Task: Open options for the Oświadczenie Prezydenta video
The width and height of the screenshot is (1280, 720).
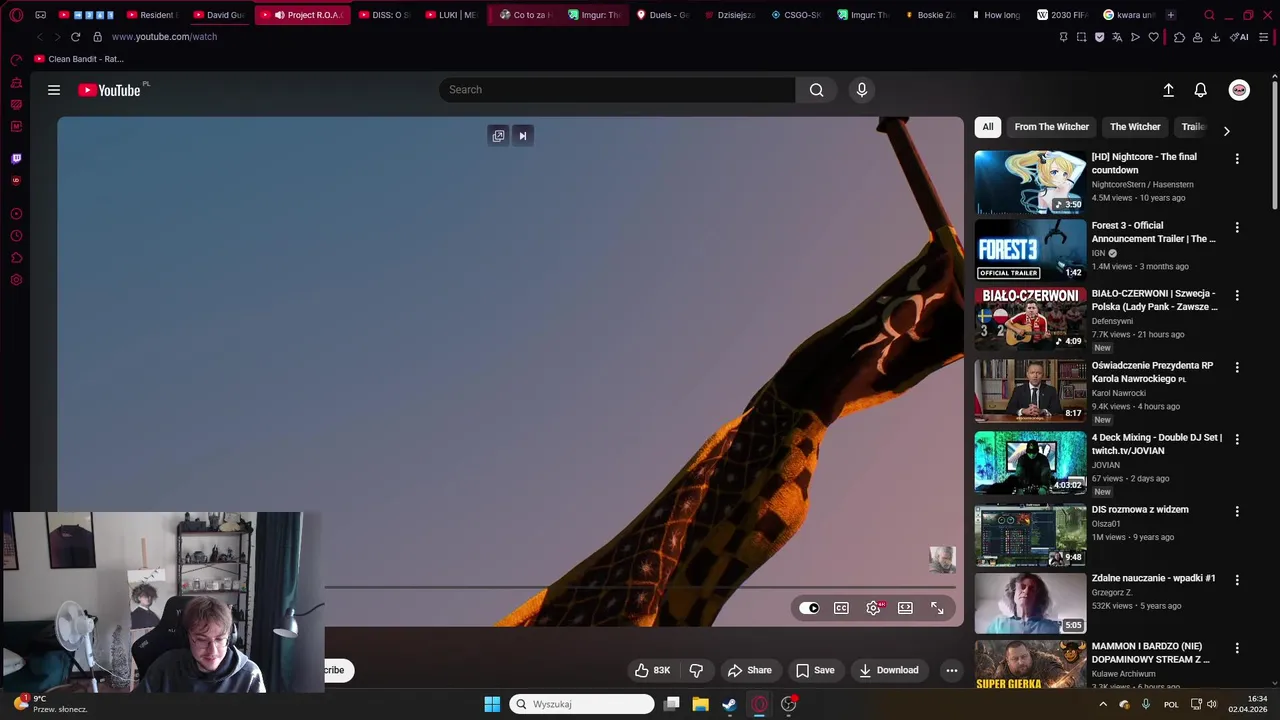Action: point(1237,368)
